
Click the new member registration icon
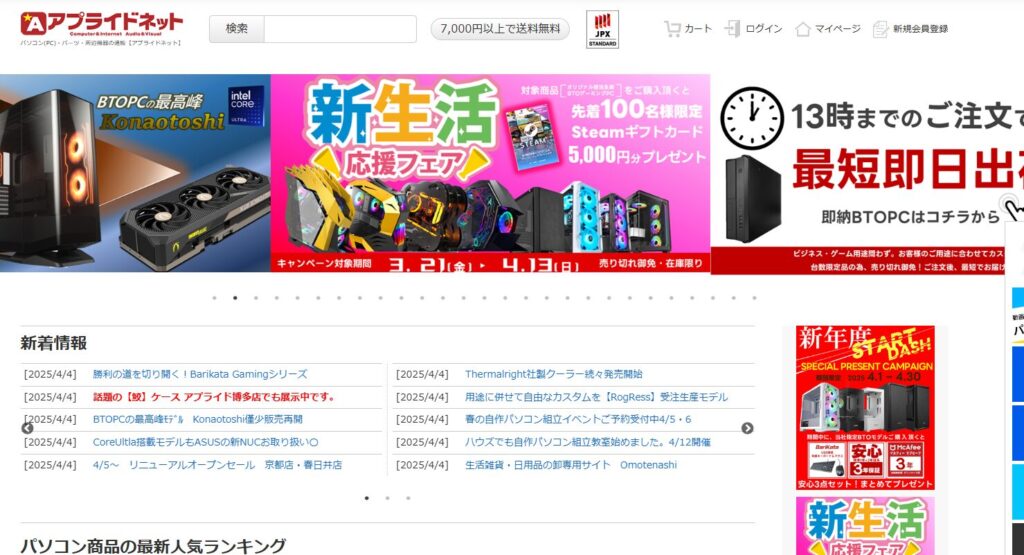click(x=880, y=29)
